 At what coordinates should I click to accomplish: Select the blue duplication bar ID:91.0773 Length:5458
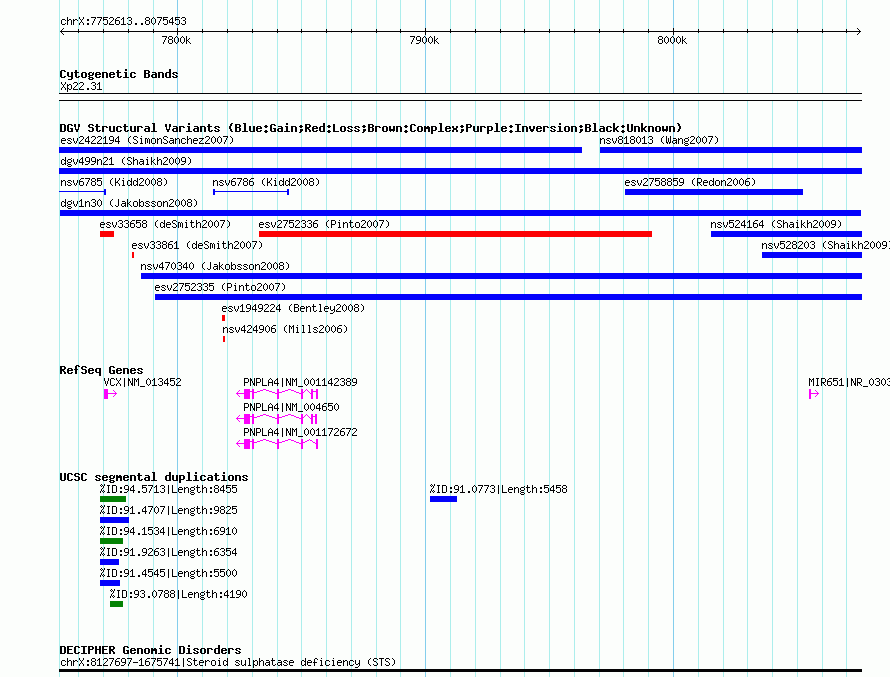point(443,499)
